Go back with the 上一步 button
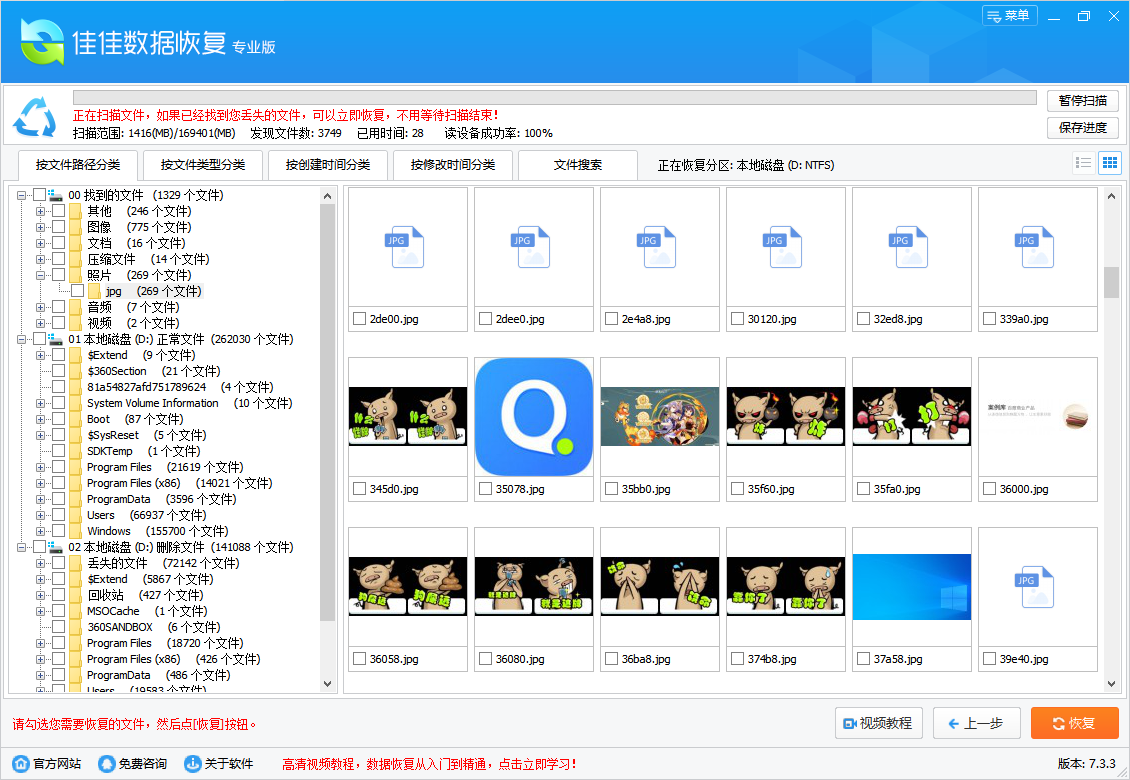Screen dimensions: 1130x780 coord(976,723)
